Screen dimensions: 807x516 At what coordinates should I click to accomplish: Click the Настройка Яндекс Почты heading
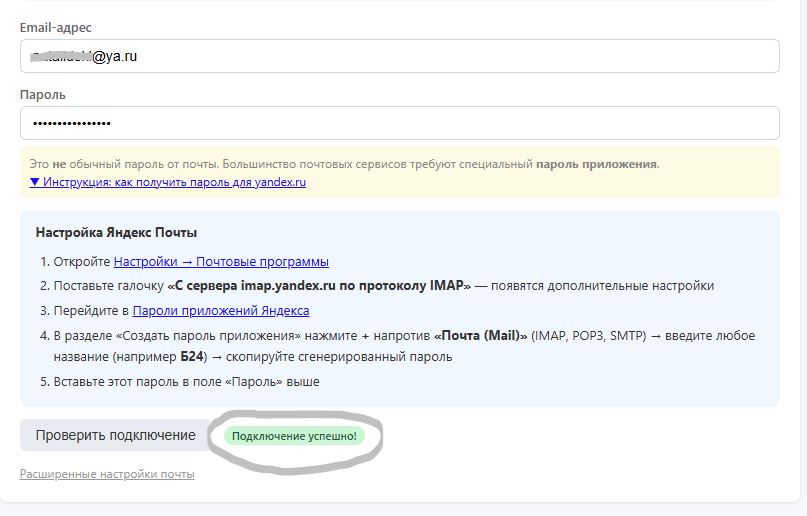point(116,233)
